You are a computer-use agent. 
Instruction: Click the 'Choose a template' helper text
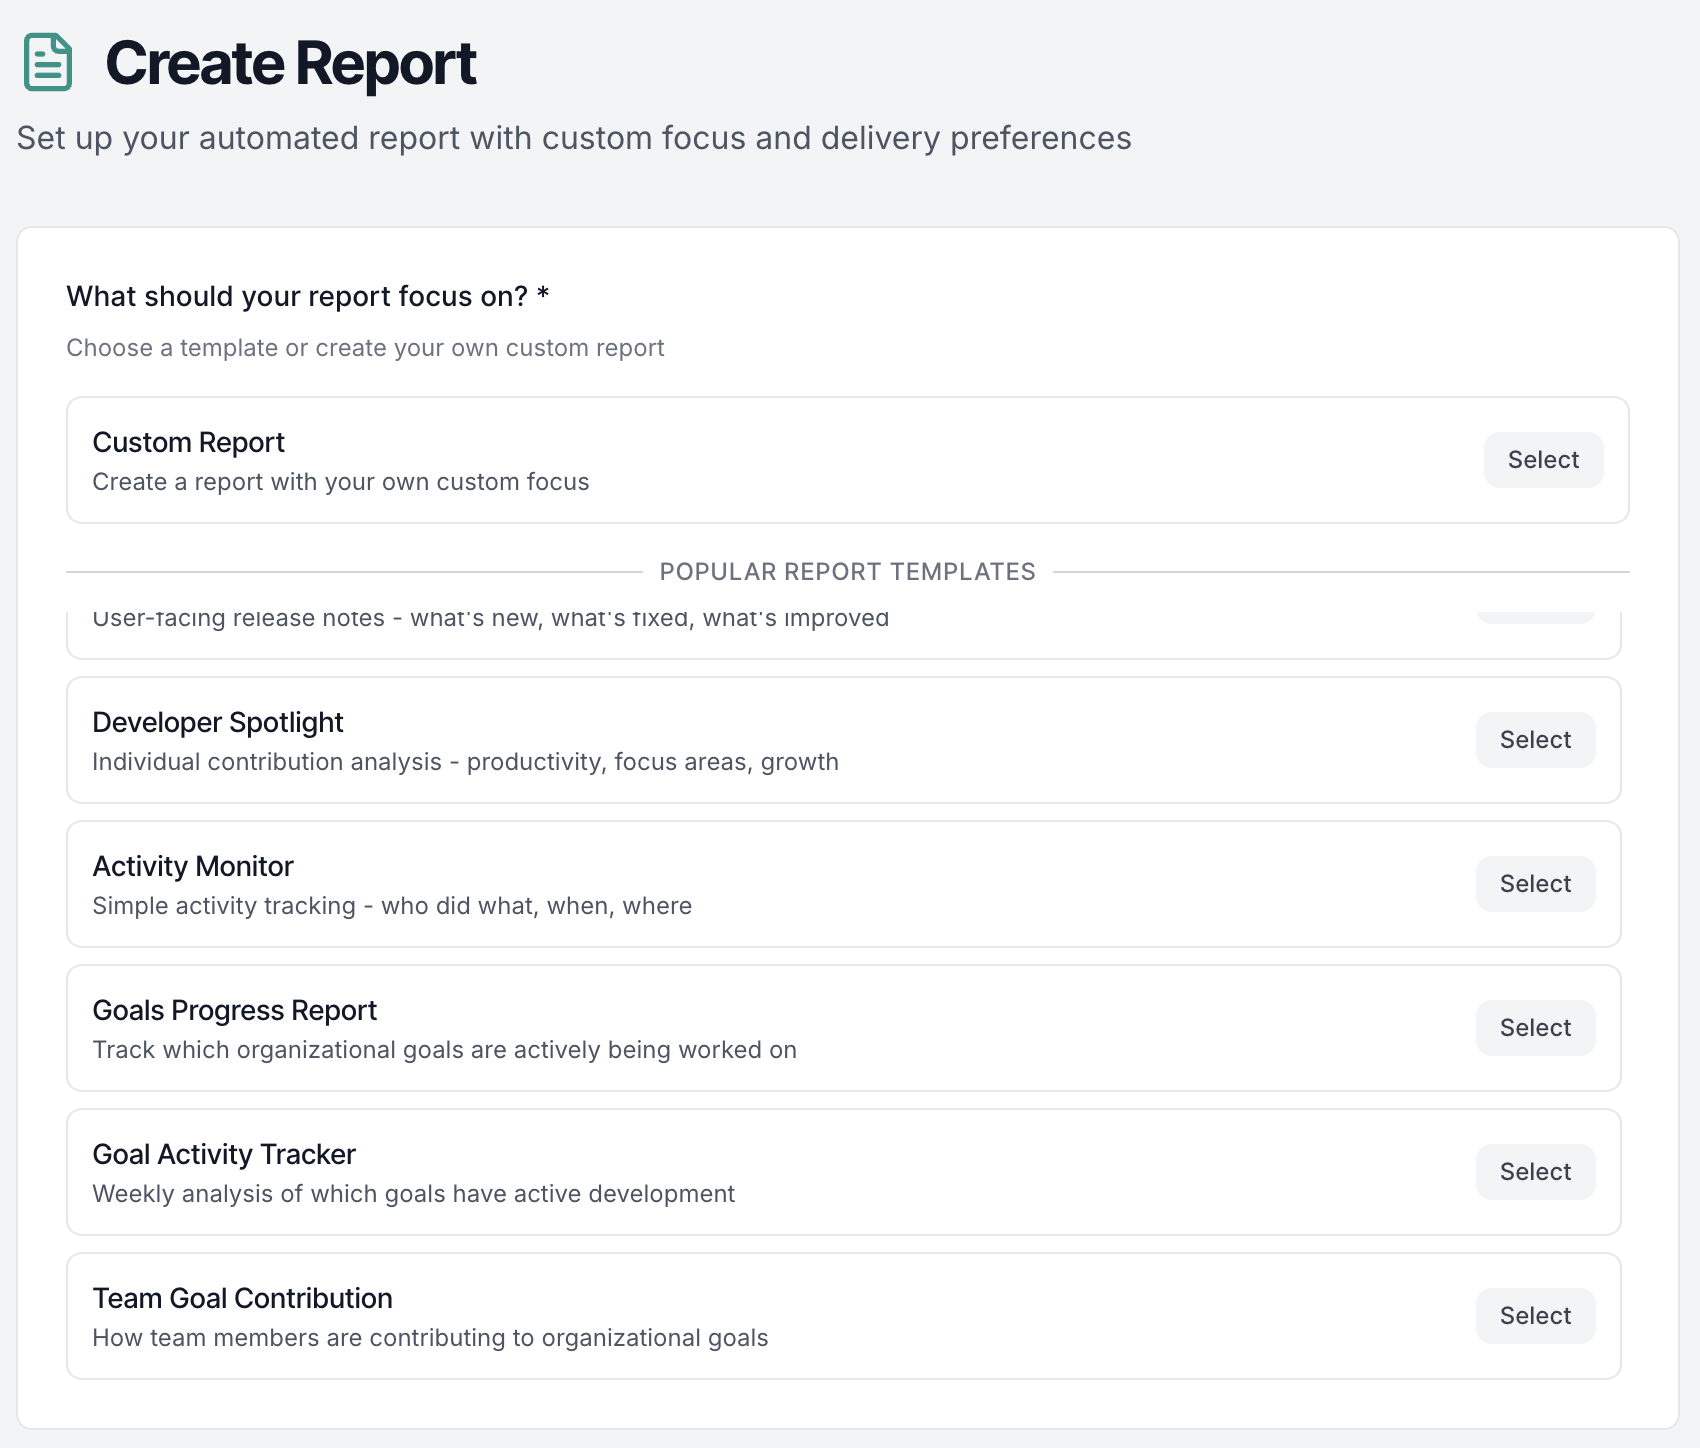click(x=365, y=348)
